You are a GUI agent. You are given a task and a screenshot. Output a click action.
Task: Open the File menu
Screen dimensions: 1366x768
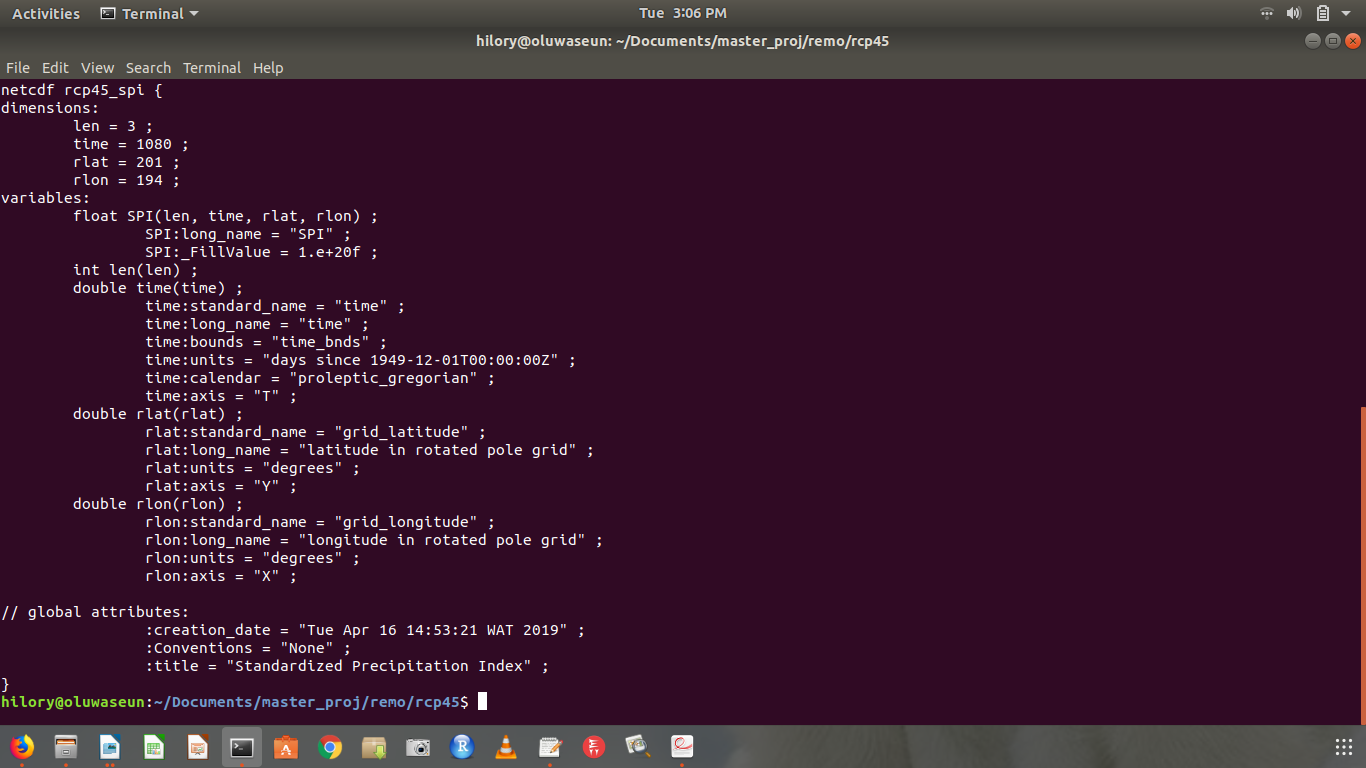pyautogui.click(x=18, y=68)
